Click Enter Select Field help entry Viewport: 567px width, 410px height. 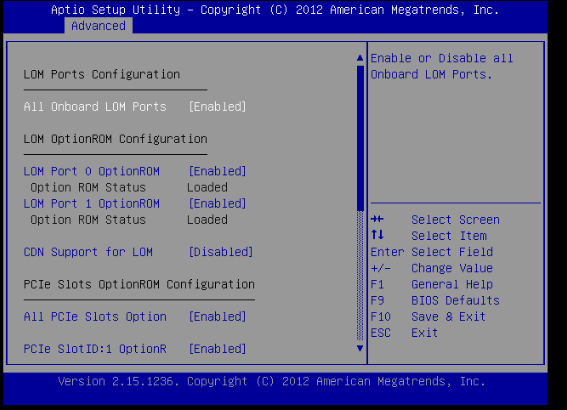[432, 252]
